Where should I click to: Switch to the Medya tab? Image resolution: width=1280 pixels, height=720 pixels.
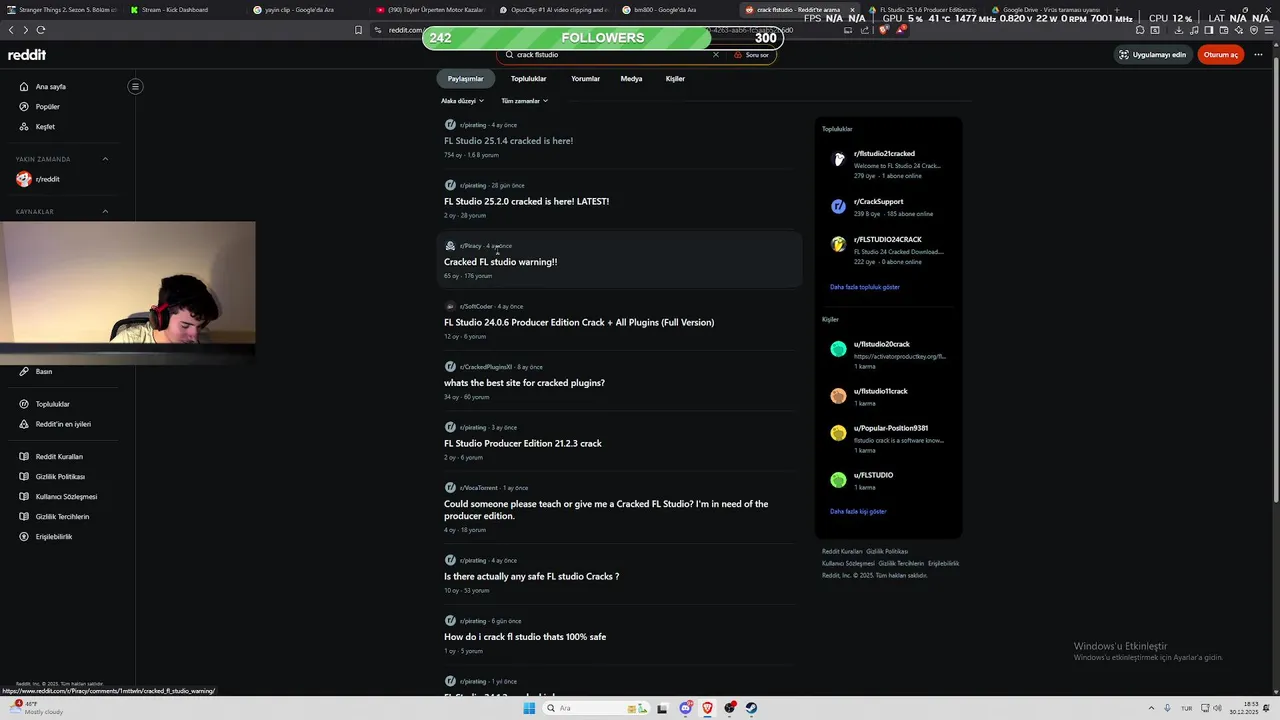(x=631, y=79)
